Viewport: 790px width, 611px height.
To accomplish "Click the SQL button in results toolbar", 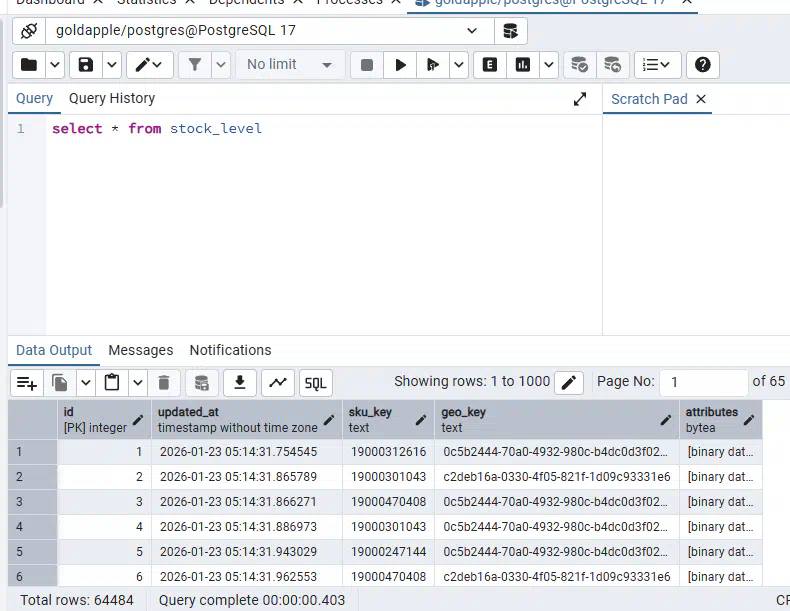I will pyautogui.click(x=315, y=382).
